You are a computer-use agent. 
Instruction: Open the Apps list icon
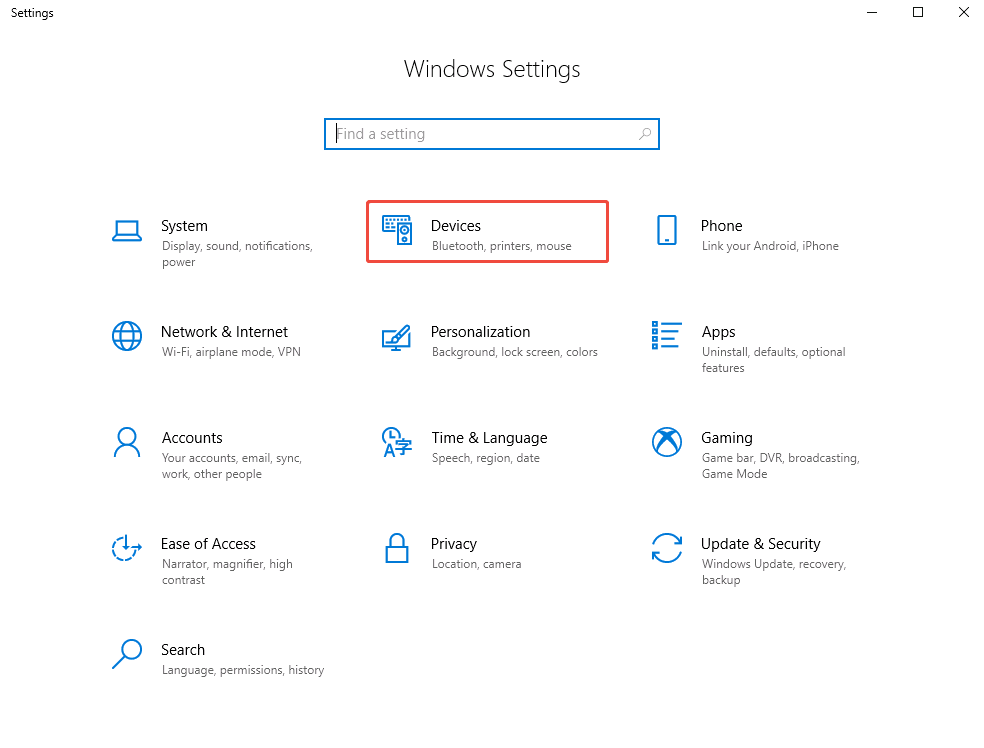[667, 336]
